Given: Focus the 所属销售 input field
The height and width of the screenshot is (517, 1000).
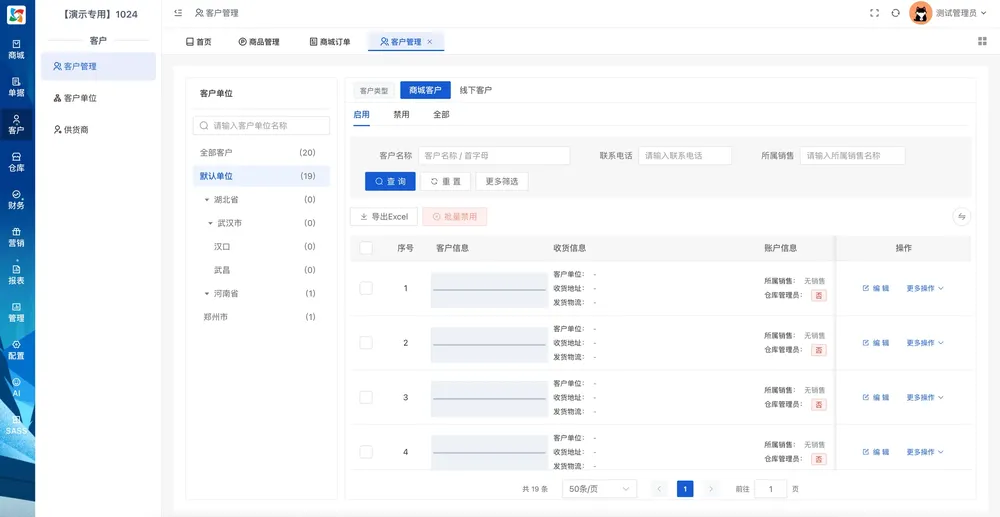Looking at the screenshot, I should coord(853,156).
